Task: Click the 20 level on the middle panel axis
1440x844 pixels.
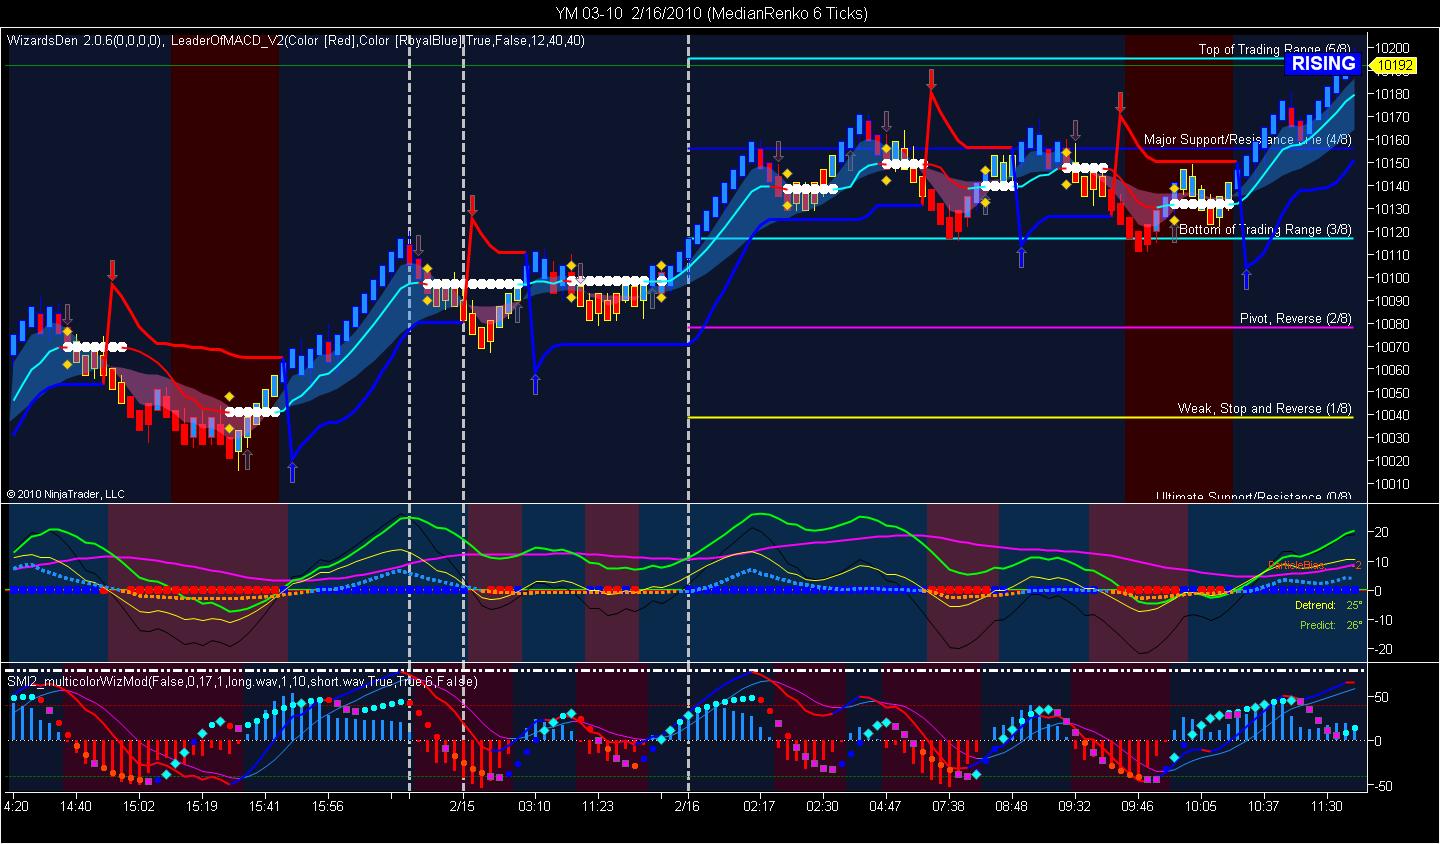Action: click(x=1382, y=533)
